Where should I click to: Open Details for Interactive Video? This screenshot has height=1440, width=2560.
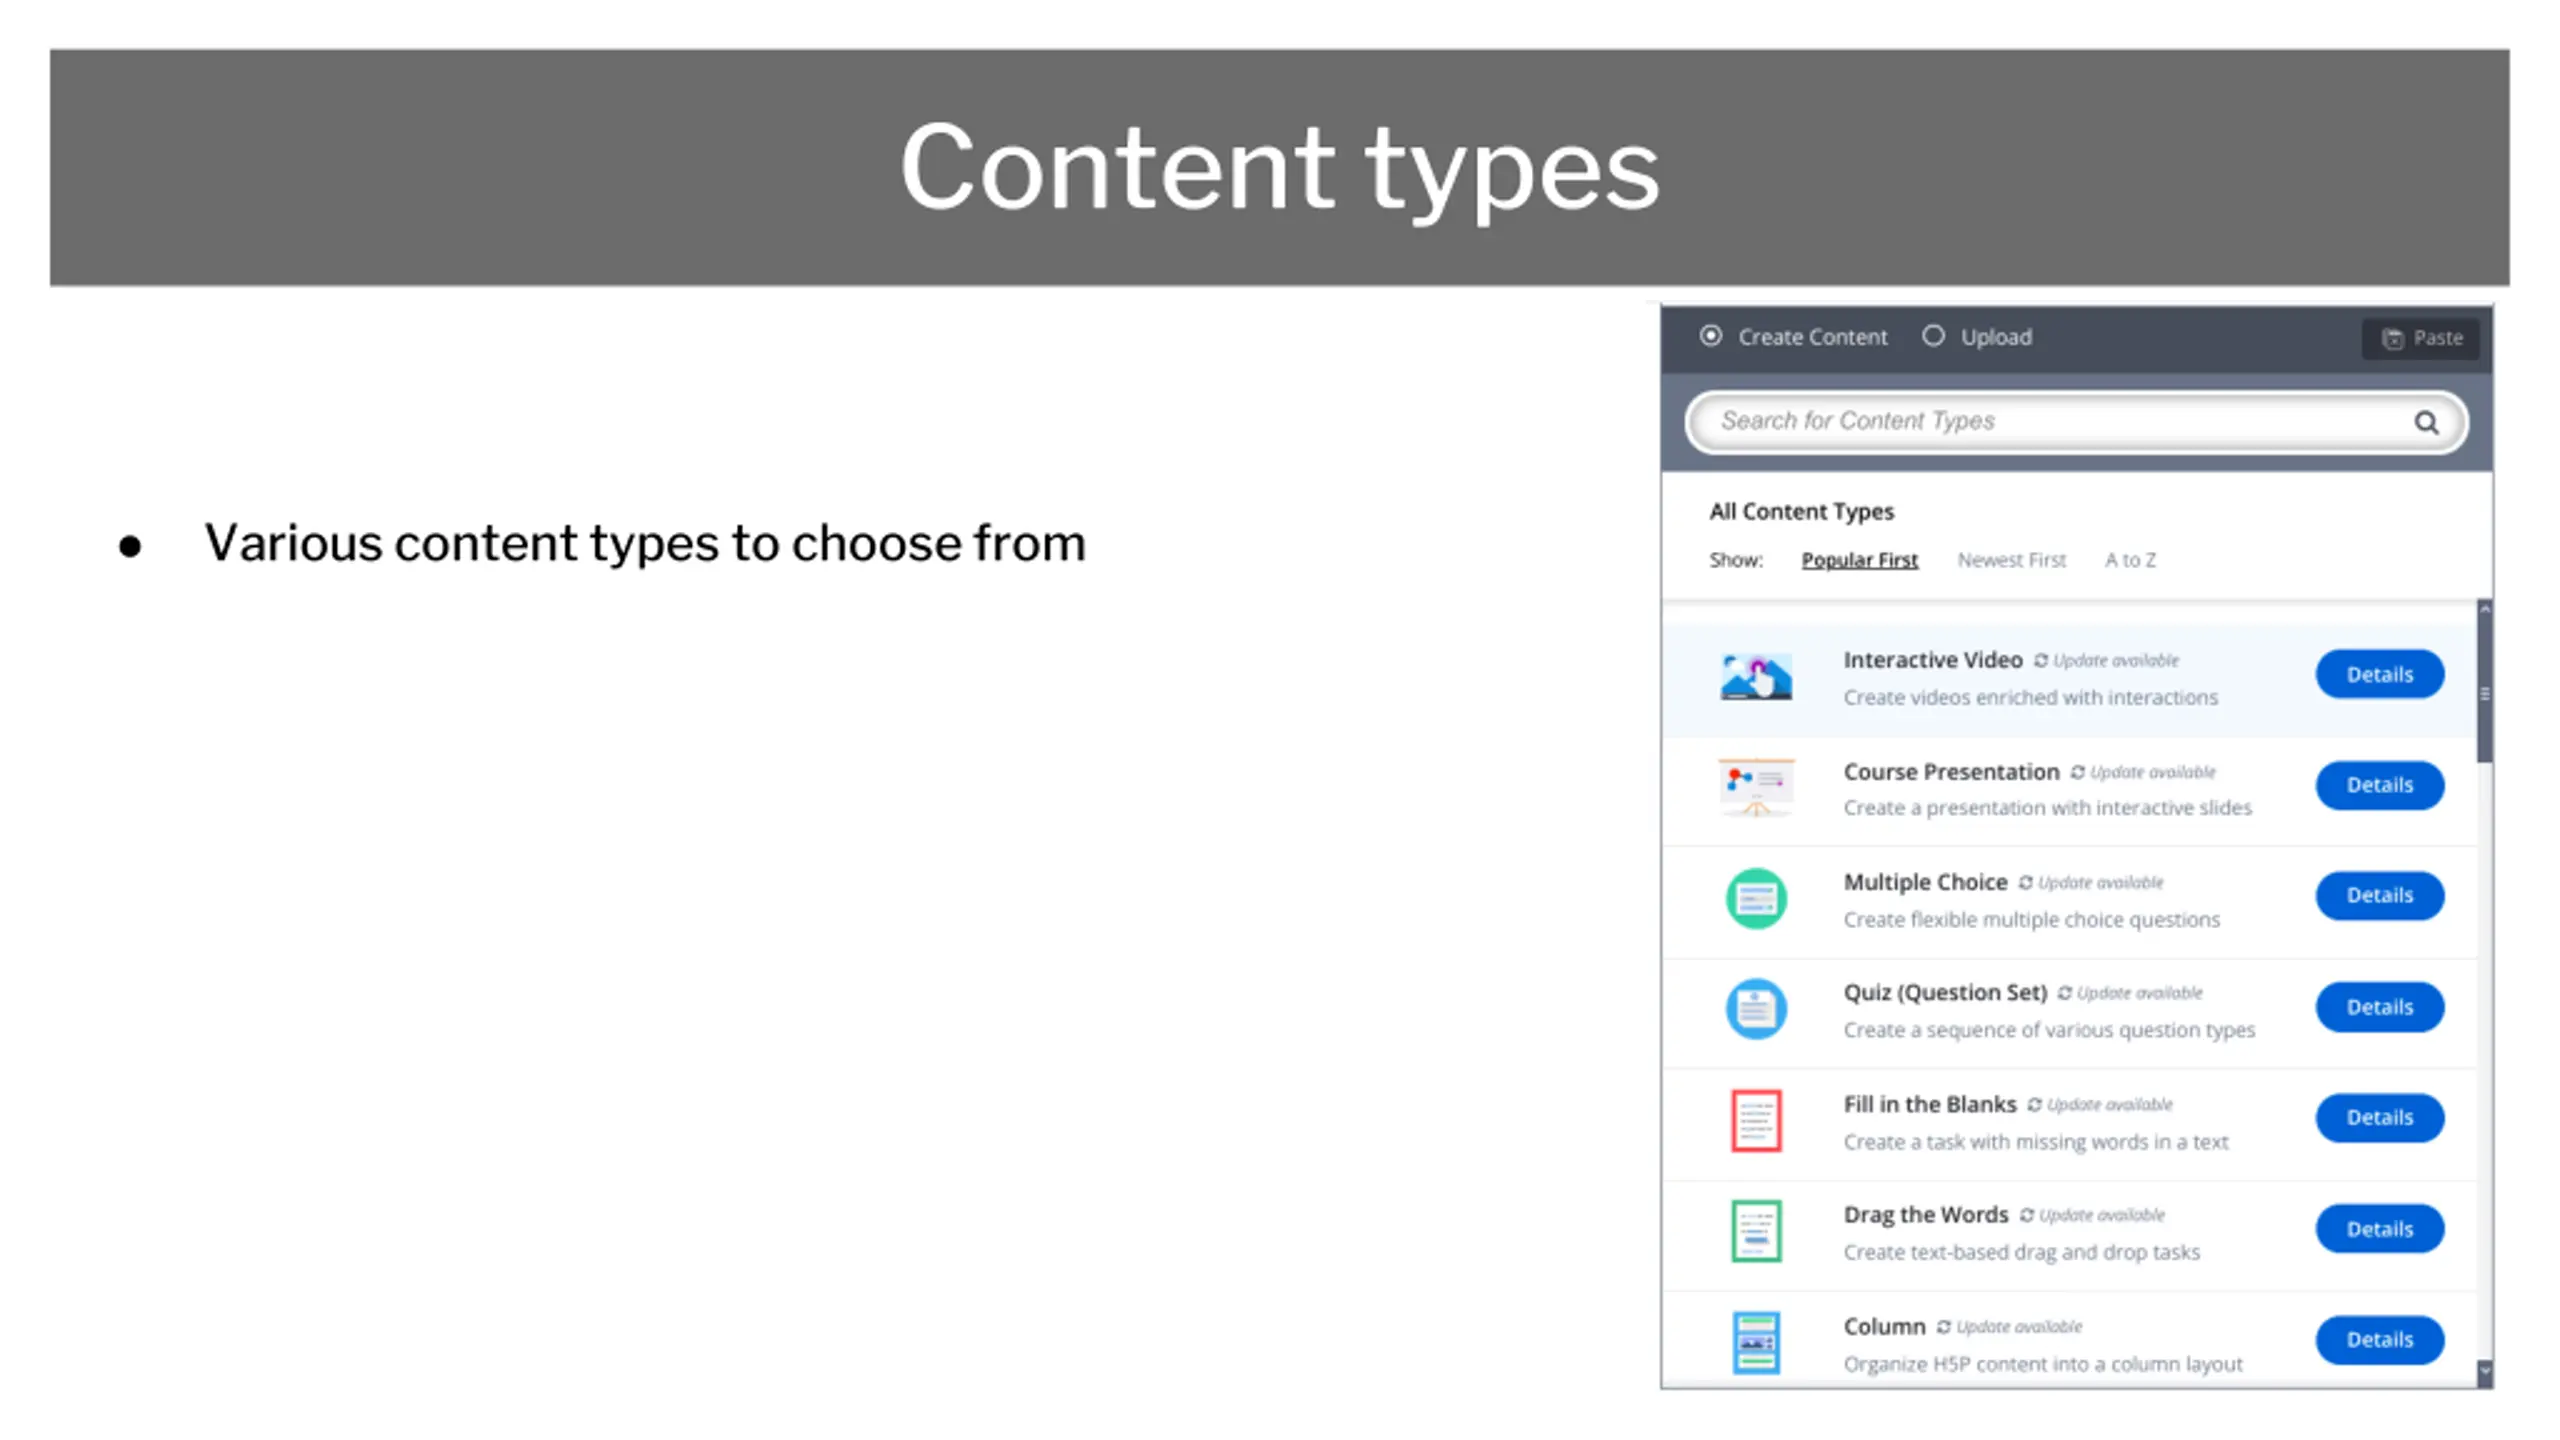pyautogui.click(x=2379, y=675)
